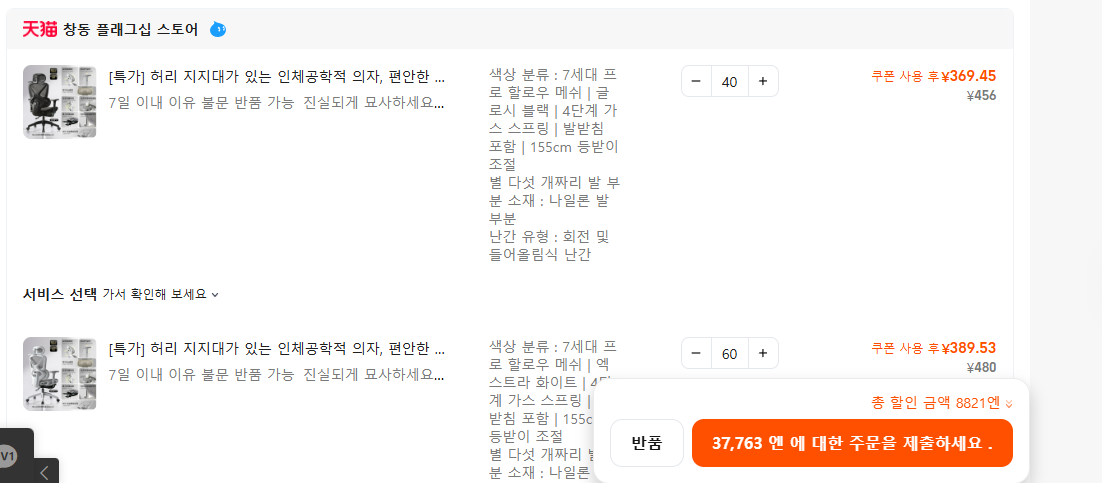Open the blue customer chat icon
This screenshot has width=1102, height=483.
click(x=218, y=29)
